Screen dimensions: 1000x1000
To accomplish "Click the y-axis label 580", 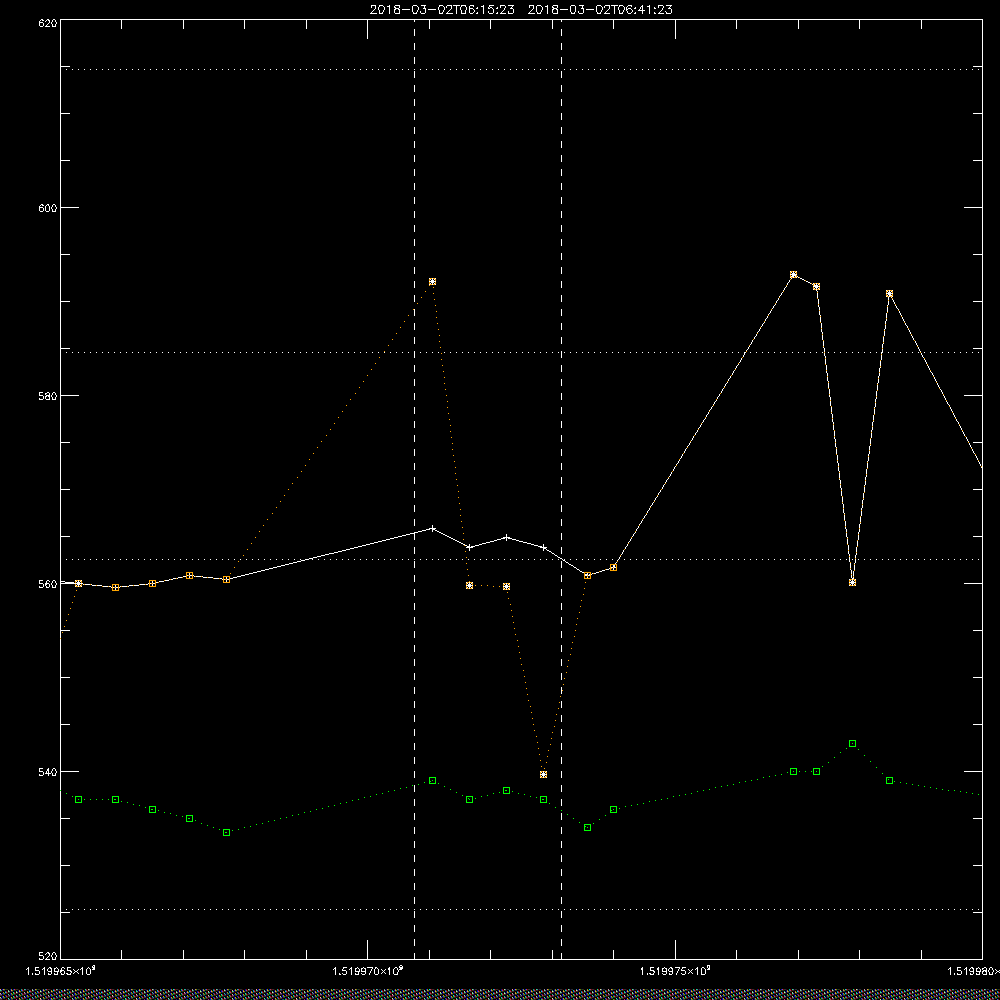I will point(49,395).
